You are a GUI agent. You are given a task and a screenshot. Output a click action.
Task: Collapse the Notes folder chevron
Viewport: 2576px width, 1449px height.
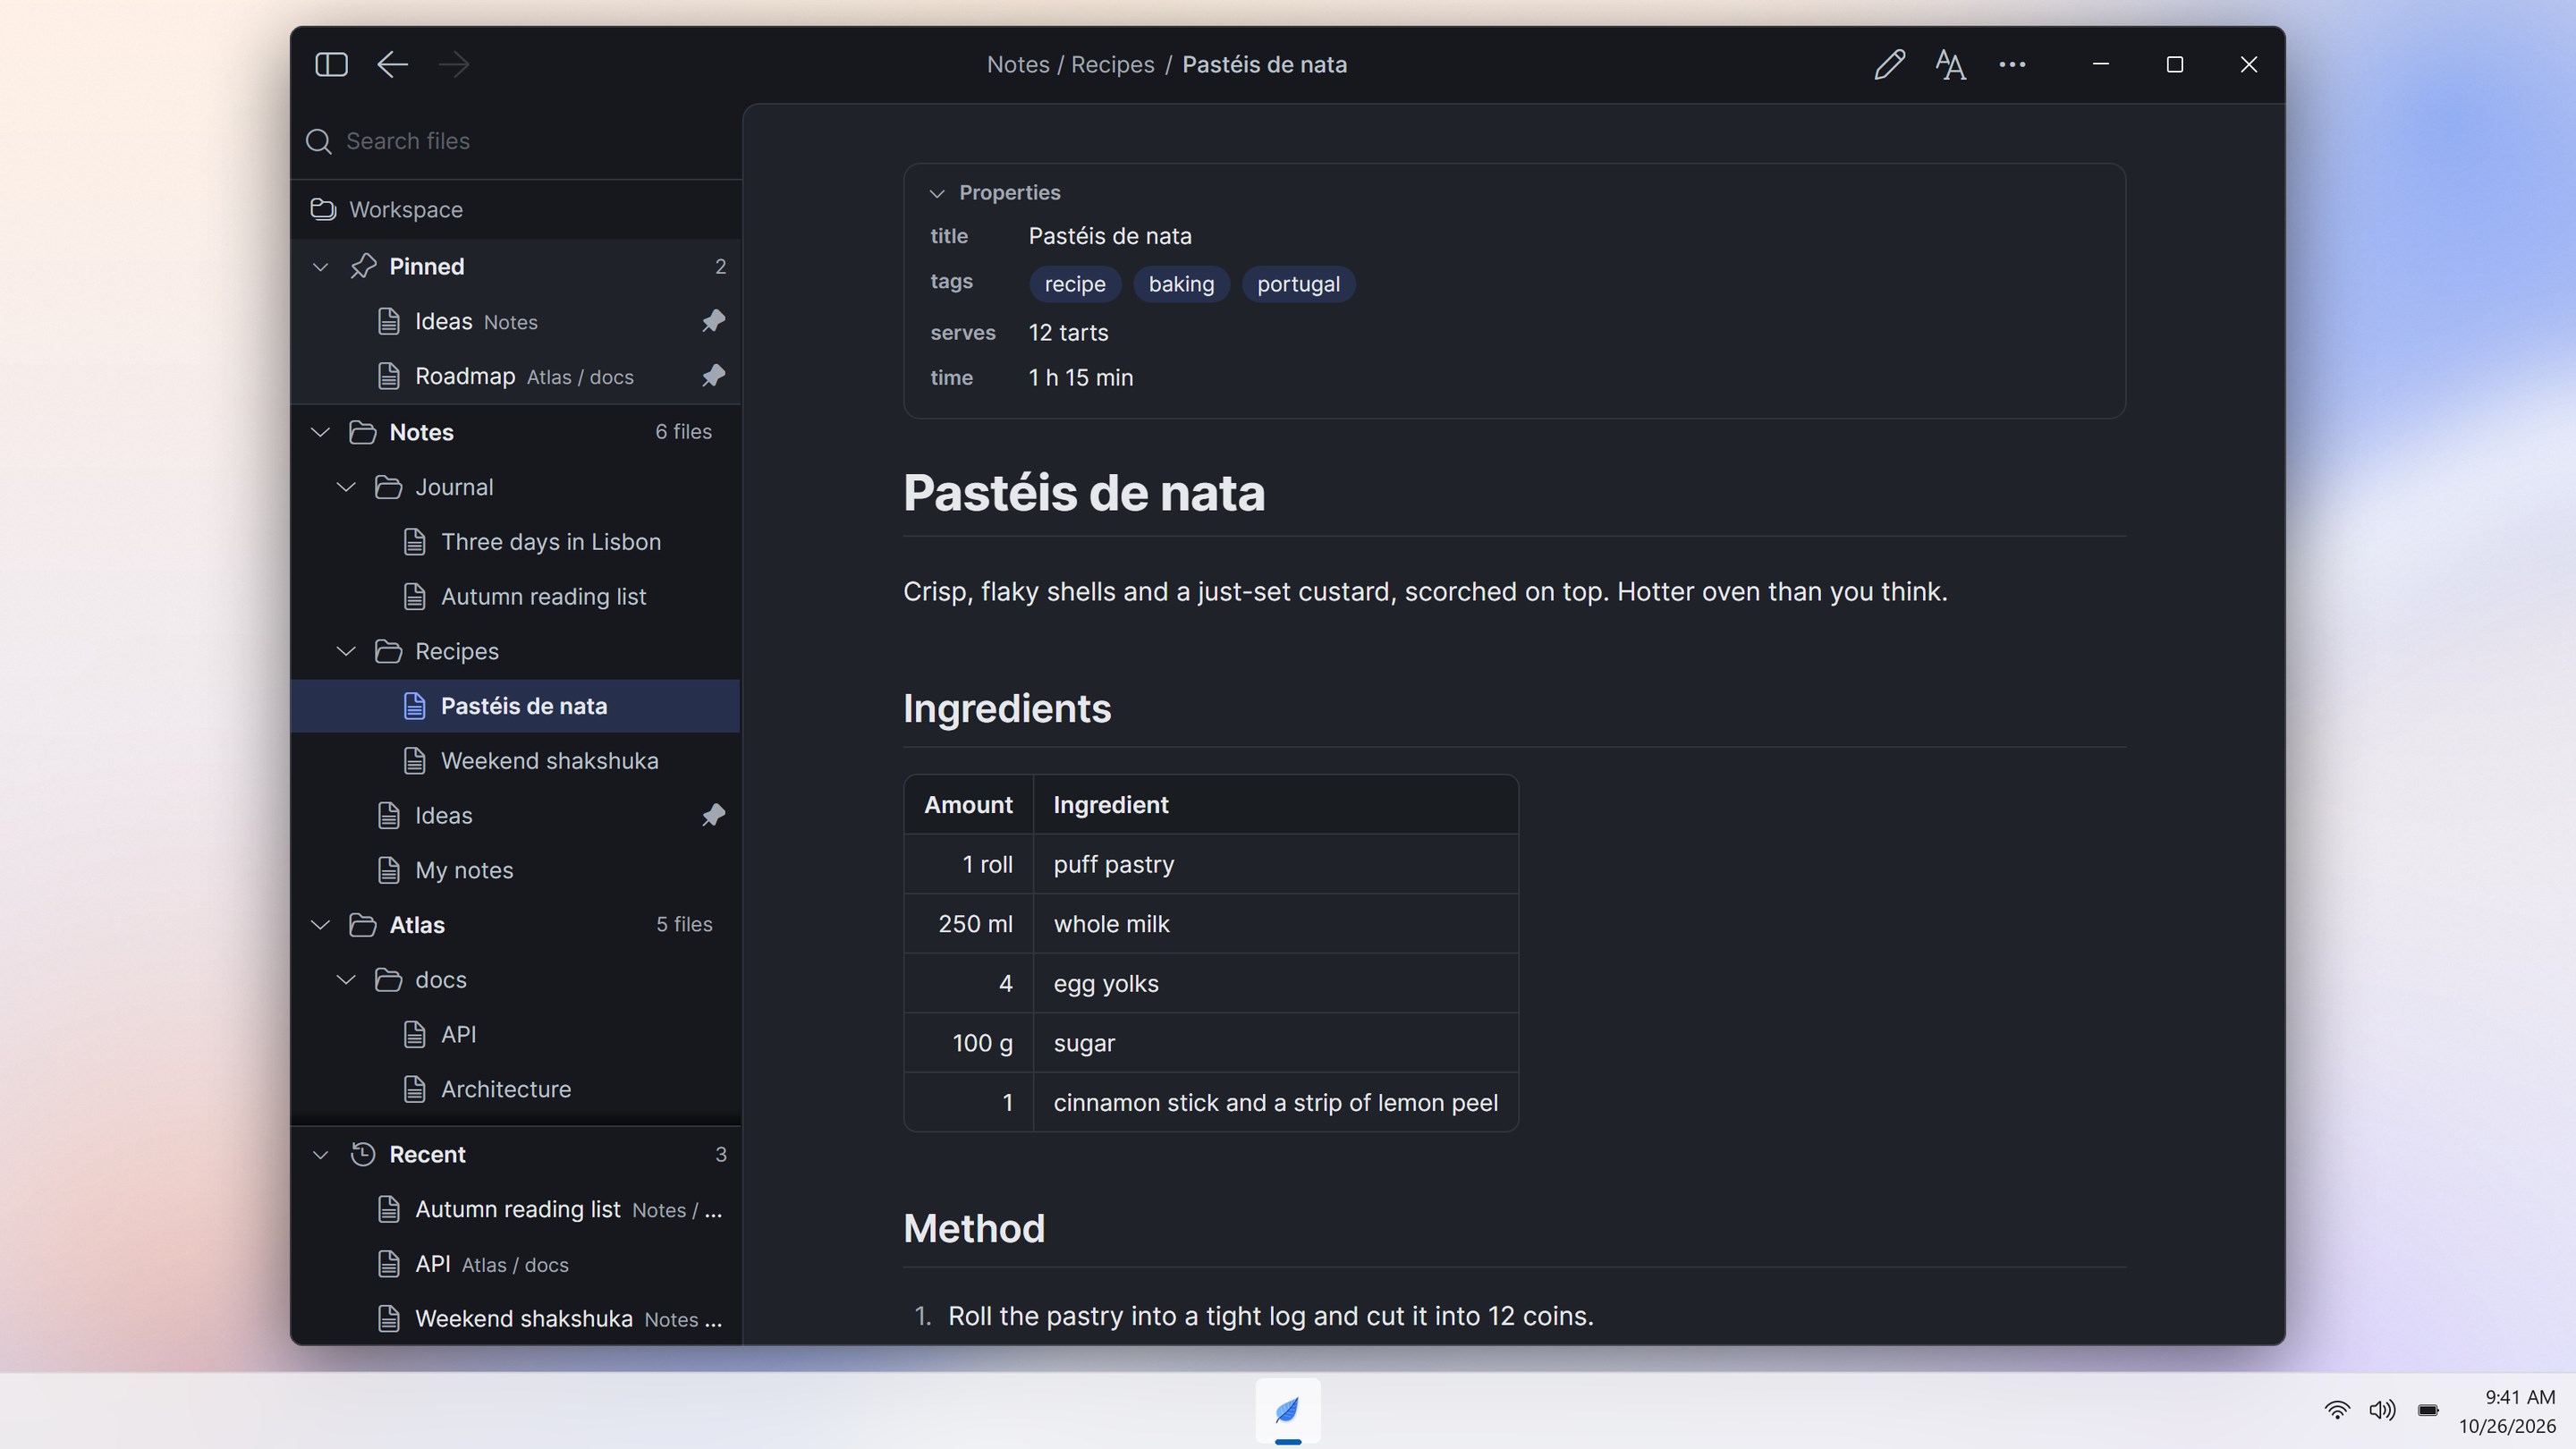click(x=320, y=432)
